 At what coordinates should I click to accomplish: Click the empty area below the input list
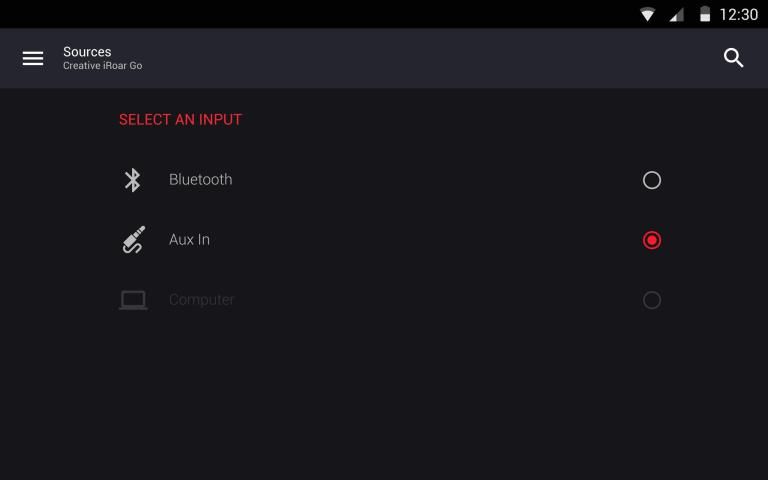coord(384,400)
